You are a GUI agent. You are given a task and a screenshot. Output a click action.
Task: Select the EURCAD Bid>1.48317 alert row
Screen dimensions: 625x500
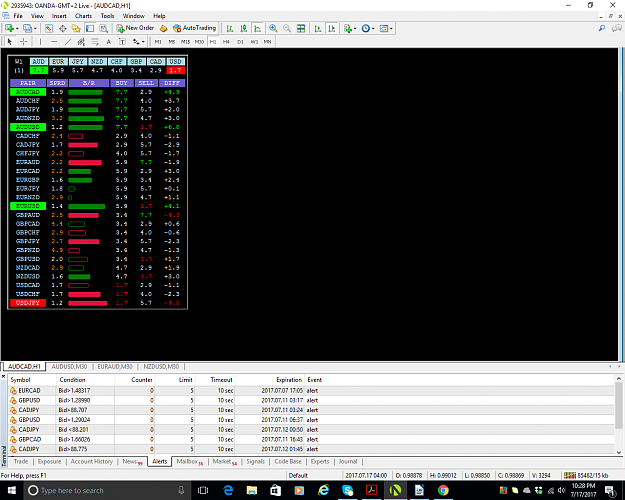tap(311, 391)
